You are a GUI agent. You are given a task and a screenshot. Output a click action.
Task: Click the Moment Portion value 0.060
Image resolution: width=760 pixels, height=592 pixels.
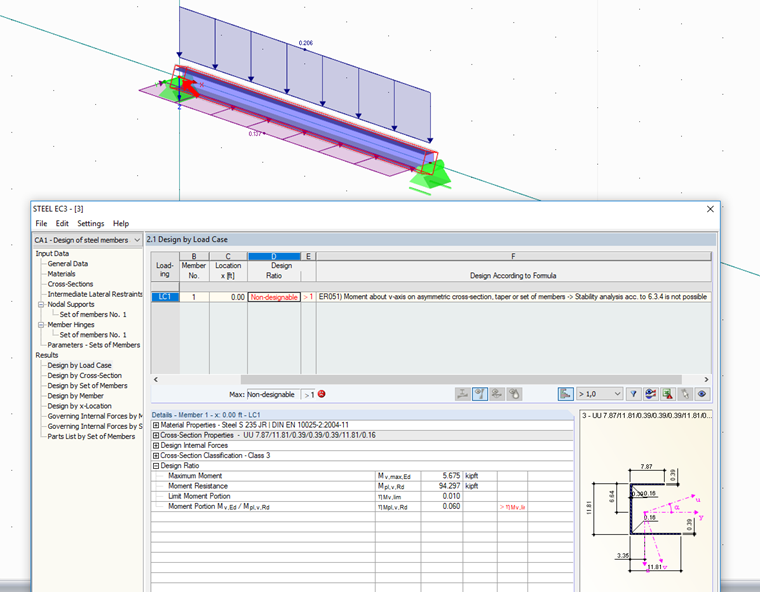[x=442, y=506]
